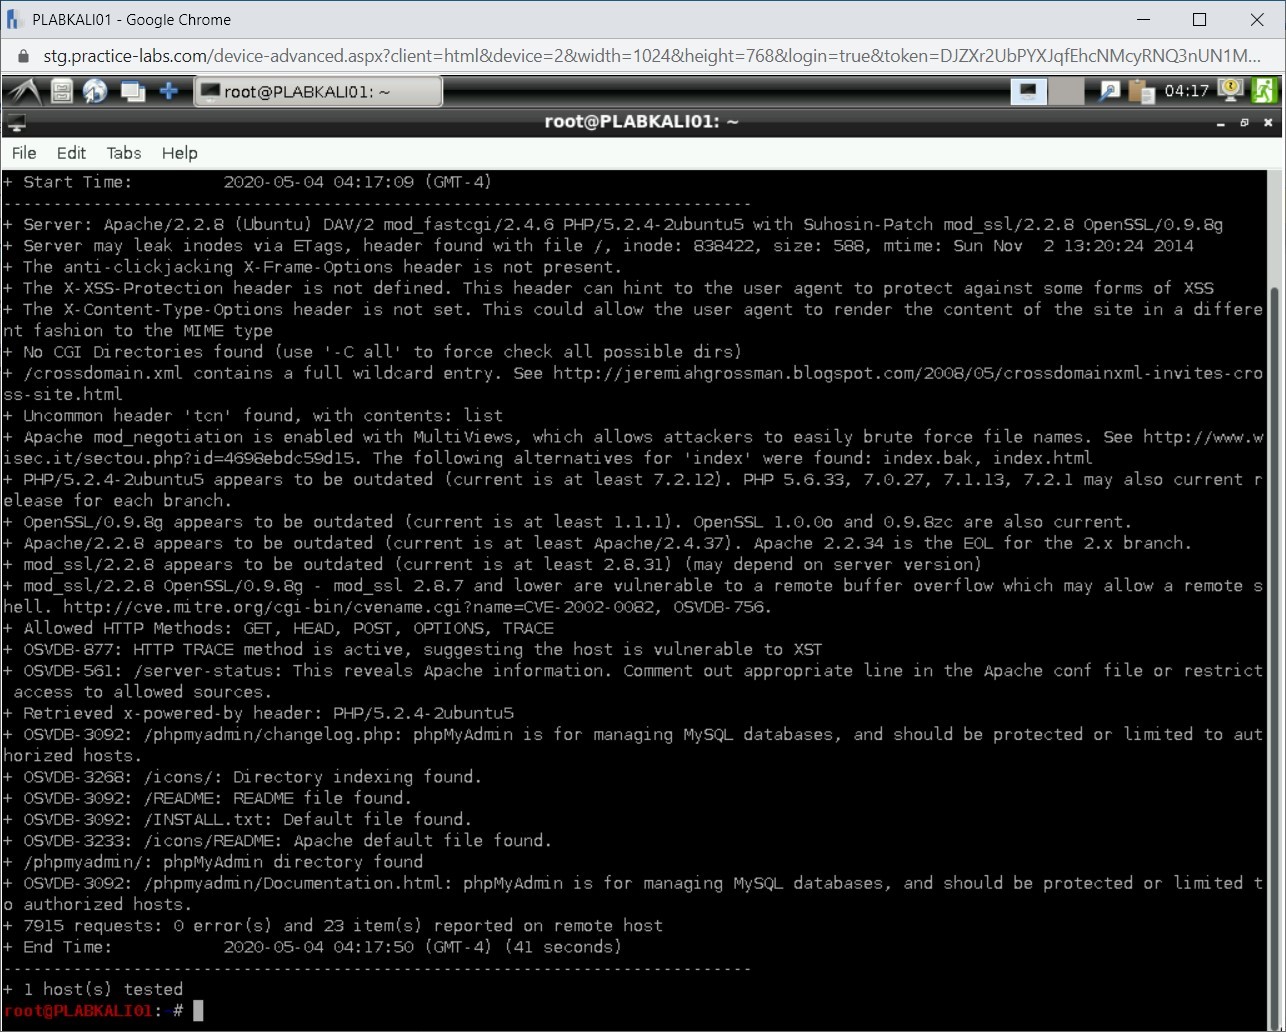1286x1032 pixels.
Task: Click the green logout exit icon
Action: [1264, 91]
